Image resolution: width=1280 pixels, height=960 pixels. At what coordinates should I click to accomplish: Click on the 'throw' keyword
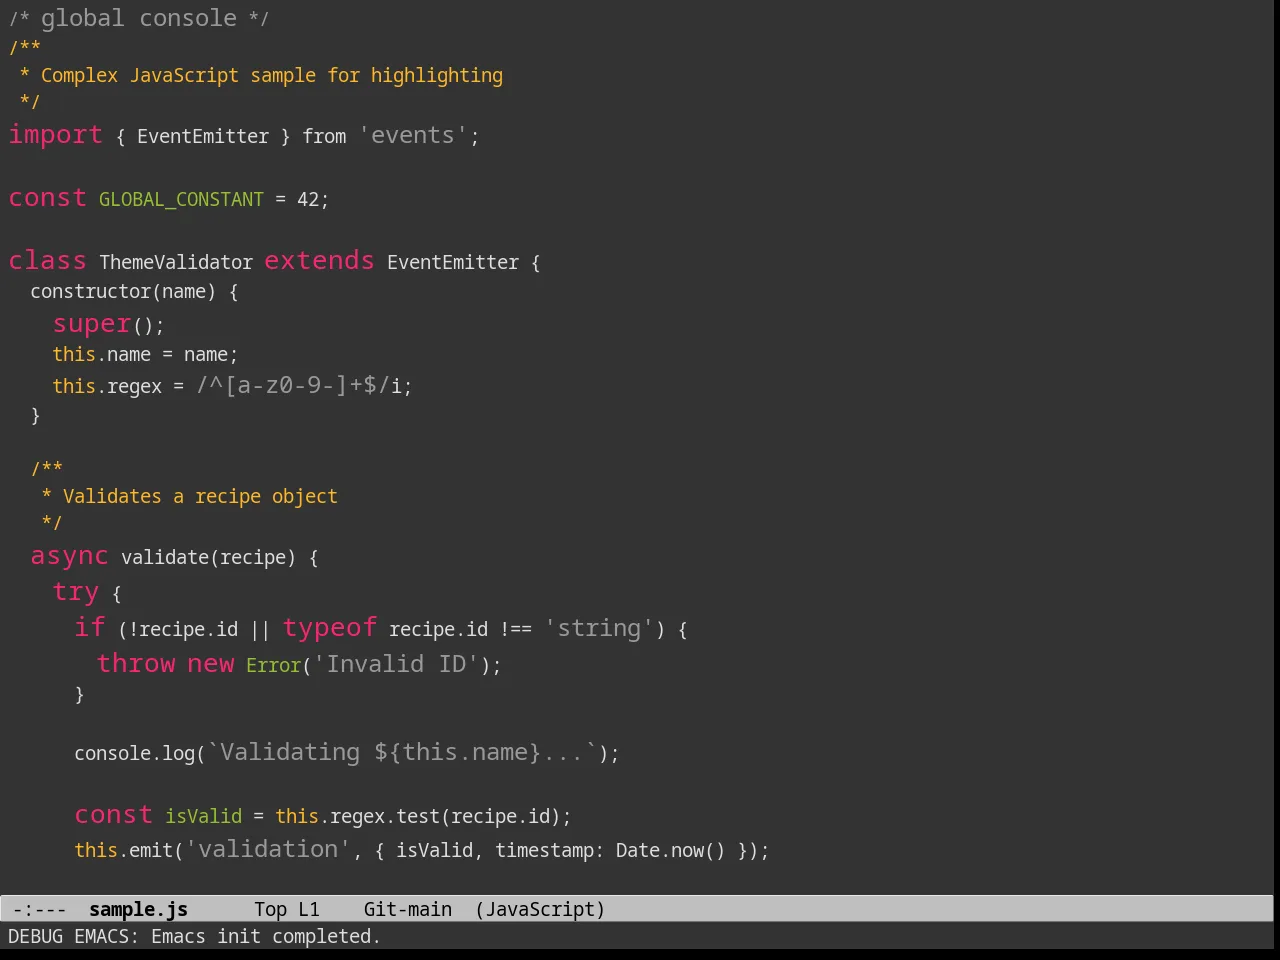(x=136, y=663)
